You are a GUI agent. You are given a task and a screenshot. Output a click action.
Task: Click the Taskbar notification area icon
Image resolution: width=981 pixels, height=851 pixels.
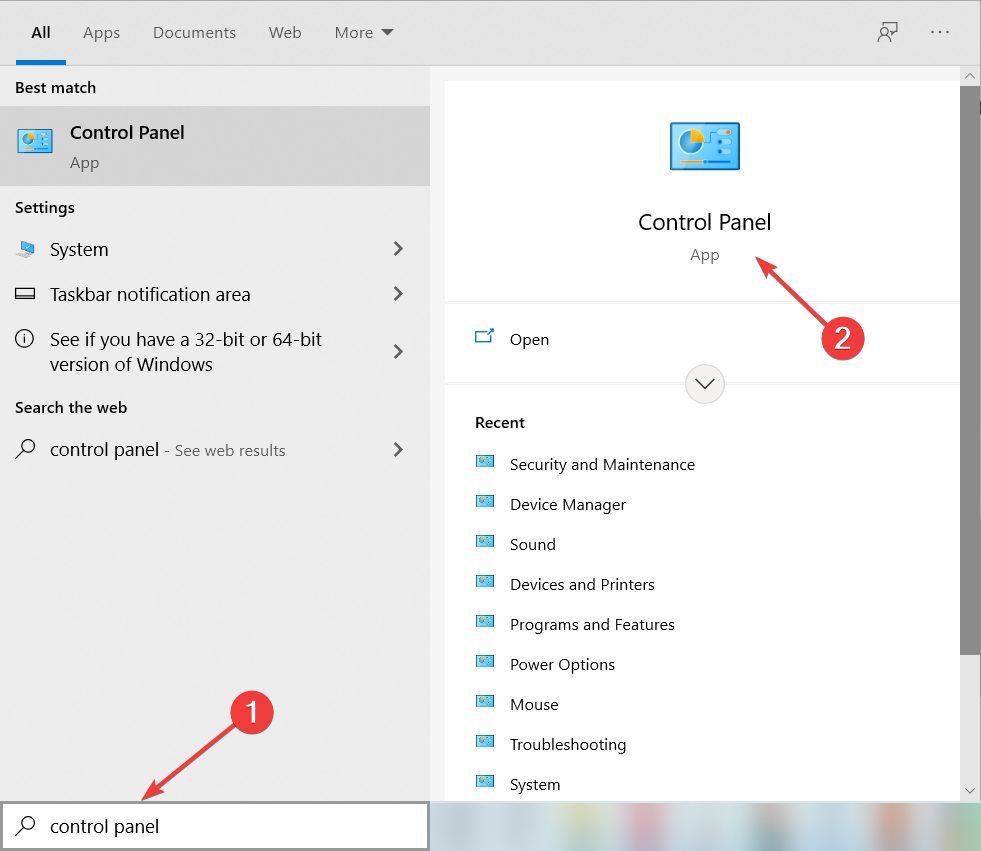pyautogui.click(x=25, y=293)
